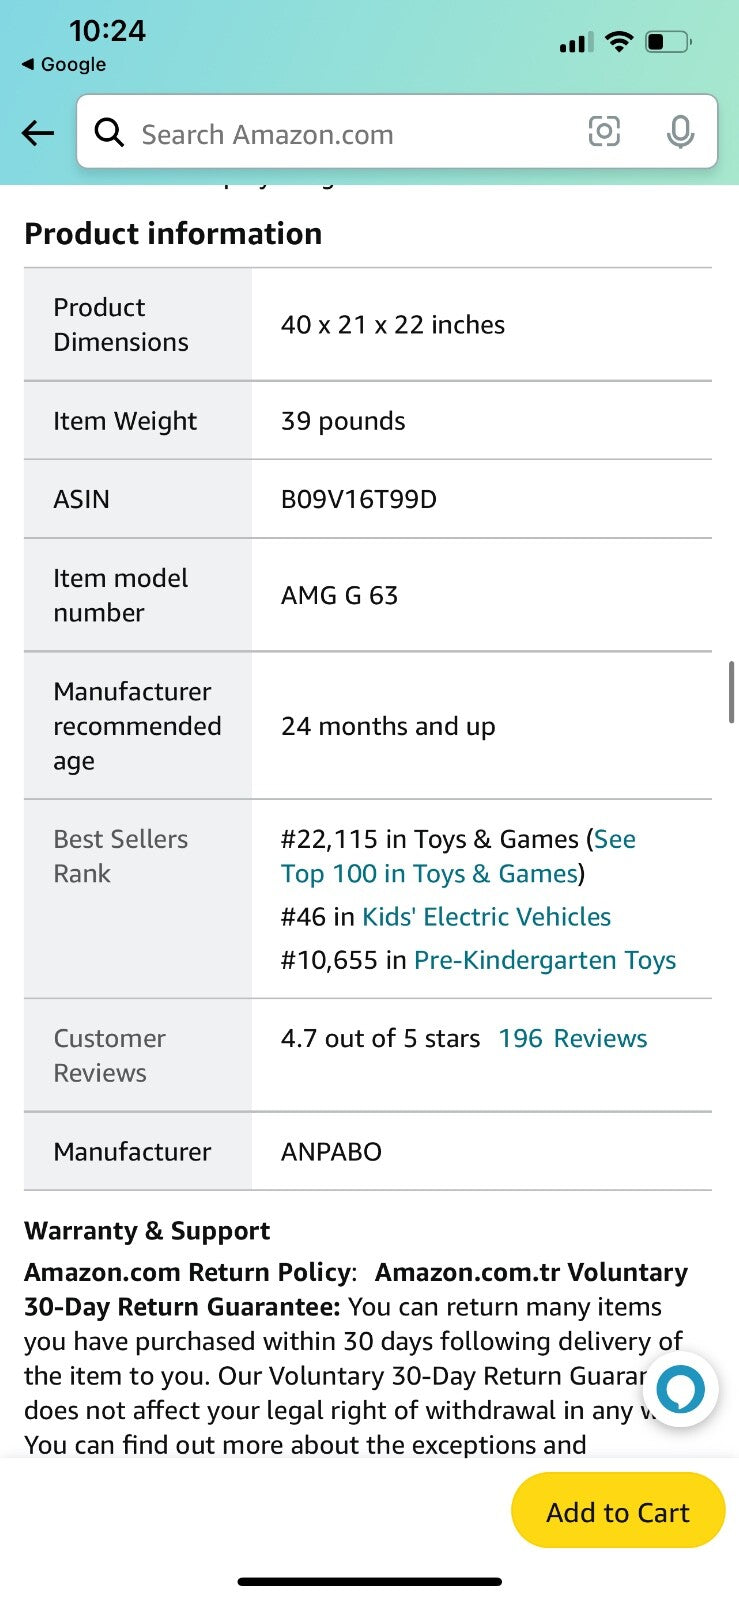Open the Alexa assistant floating icon
Viewport: 739px width, 1600px height.
681,1389
